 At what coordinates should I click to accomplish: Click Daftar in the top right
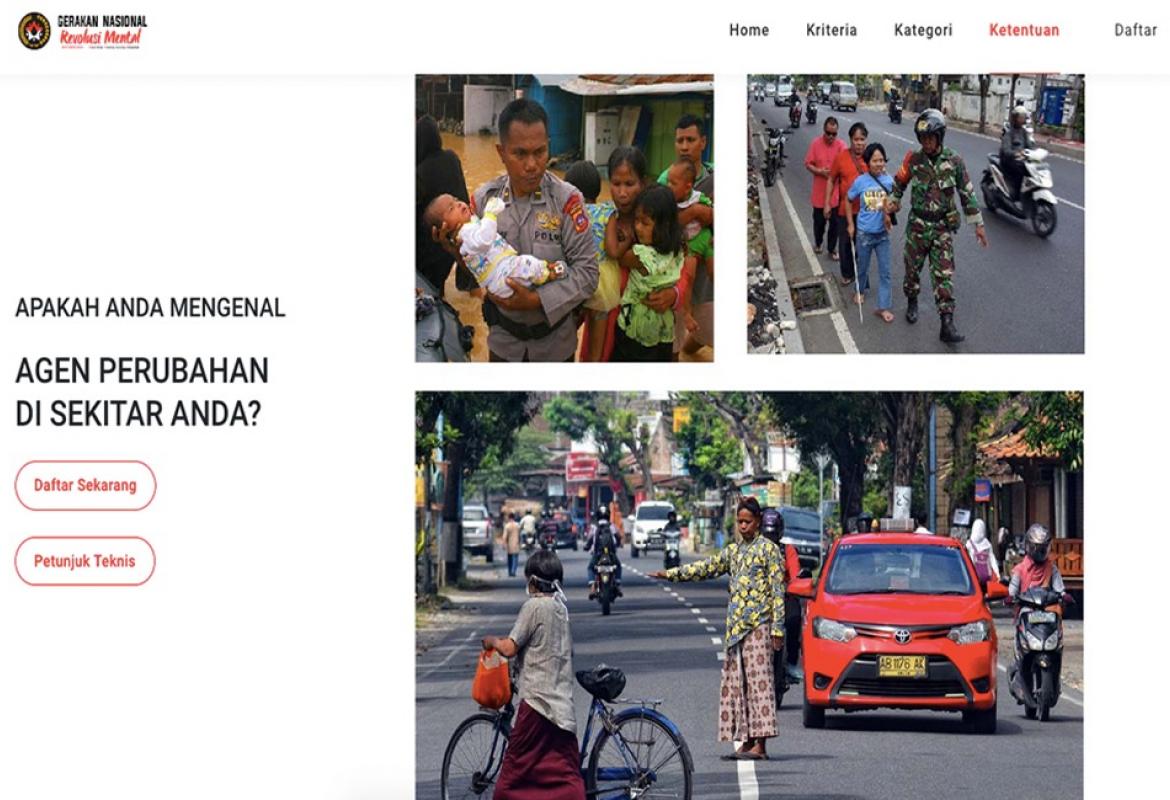click(x=1135, y=30)
